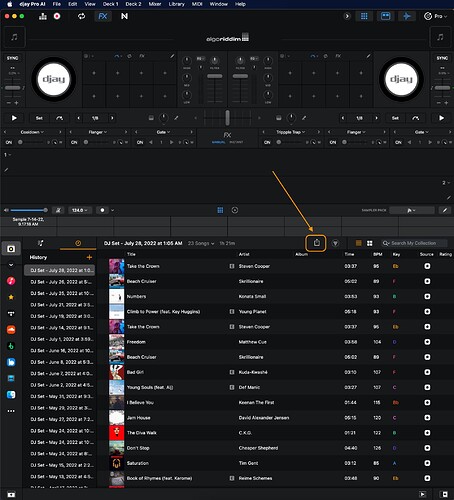Open the Tripple Trap effect dropdown
Viewport: 454px width, 500px height.
click(290, 132)
